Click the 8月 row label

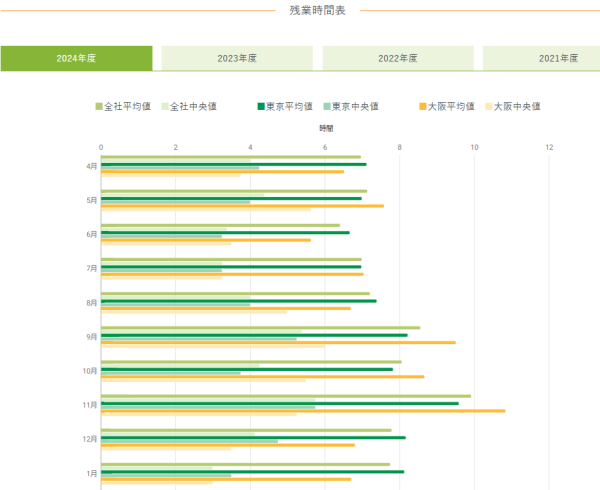(x=92, y=303)
